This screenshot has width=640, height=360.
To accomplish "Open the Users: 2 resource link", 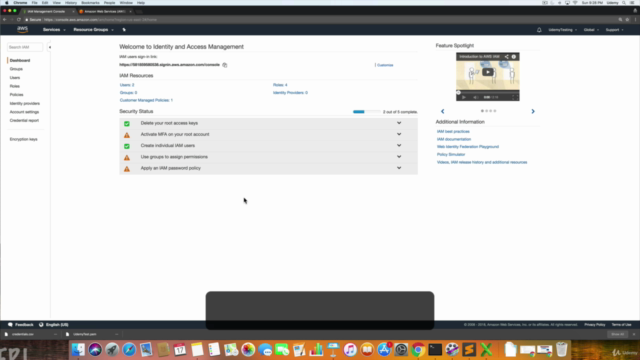I will click(x=127, y=85).
